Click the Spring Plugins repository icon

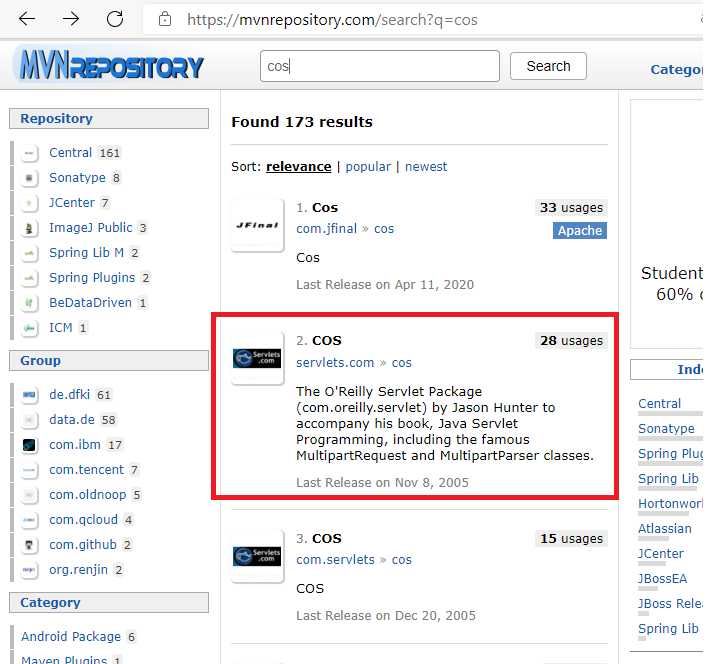click(x=29, y=278)
